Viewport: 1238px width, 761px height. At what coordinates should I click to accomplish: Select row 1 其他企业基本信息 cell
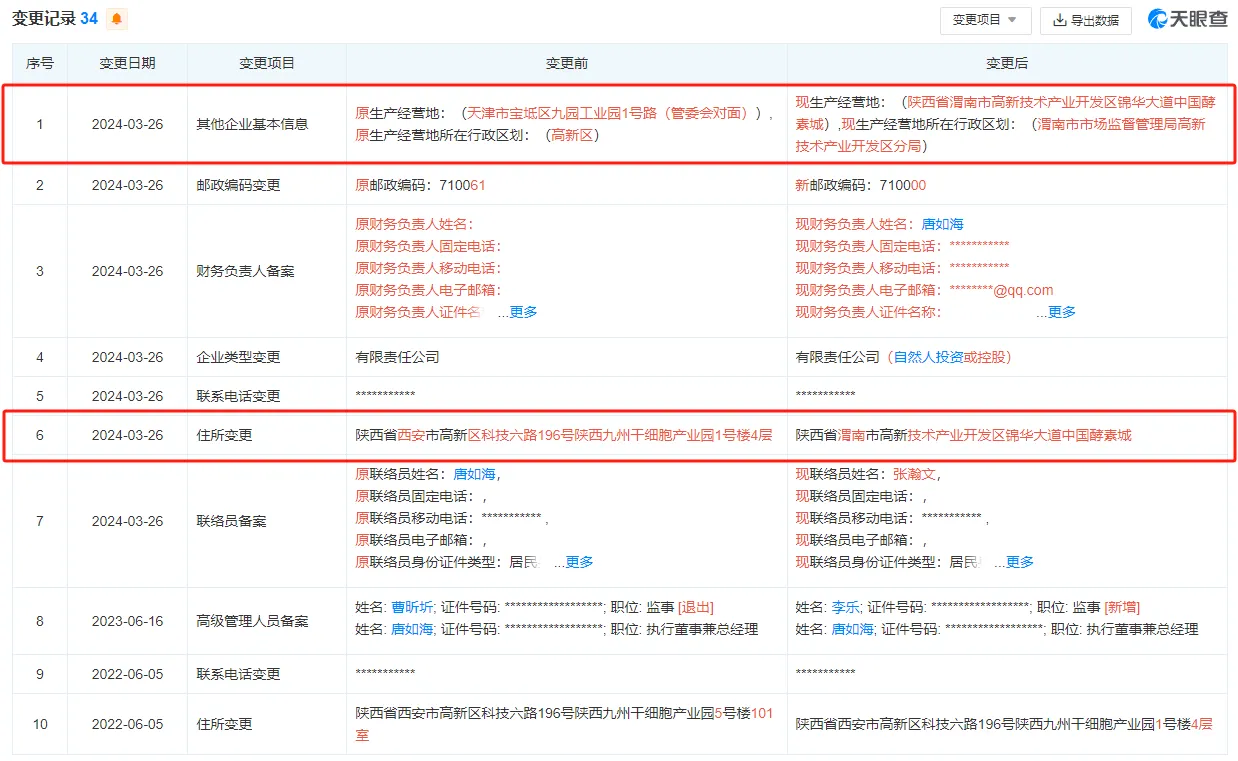pyautogui.click(x=267, y=124)
